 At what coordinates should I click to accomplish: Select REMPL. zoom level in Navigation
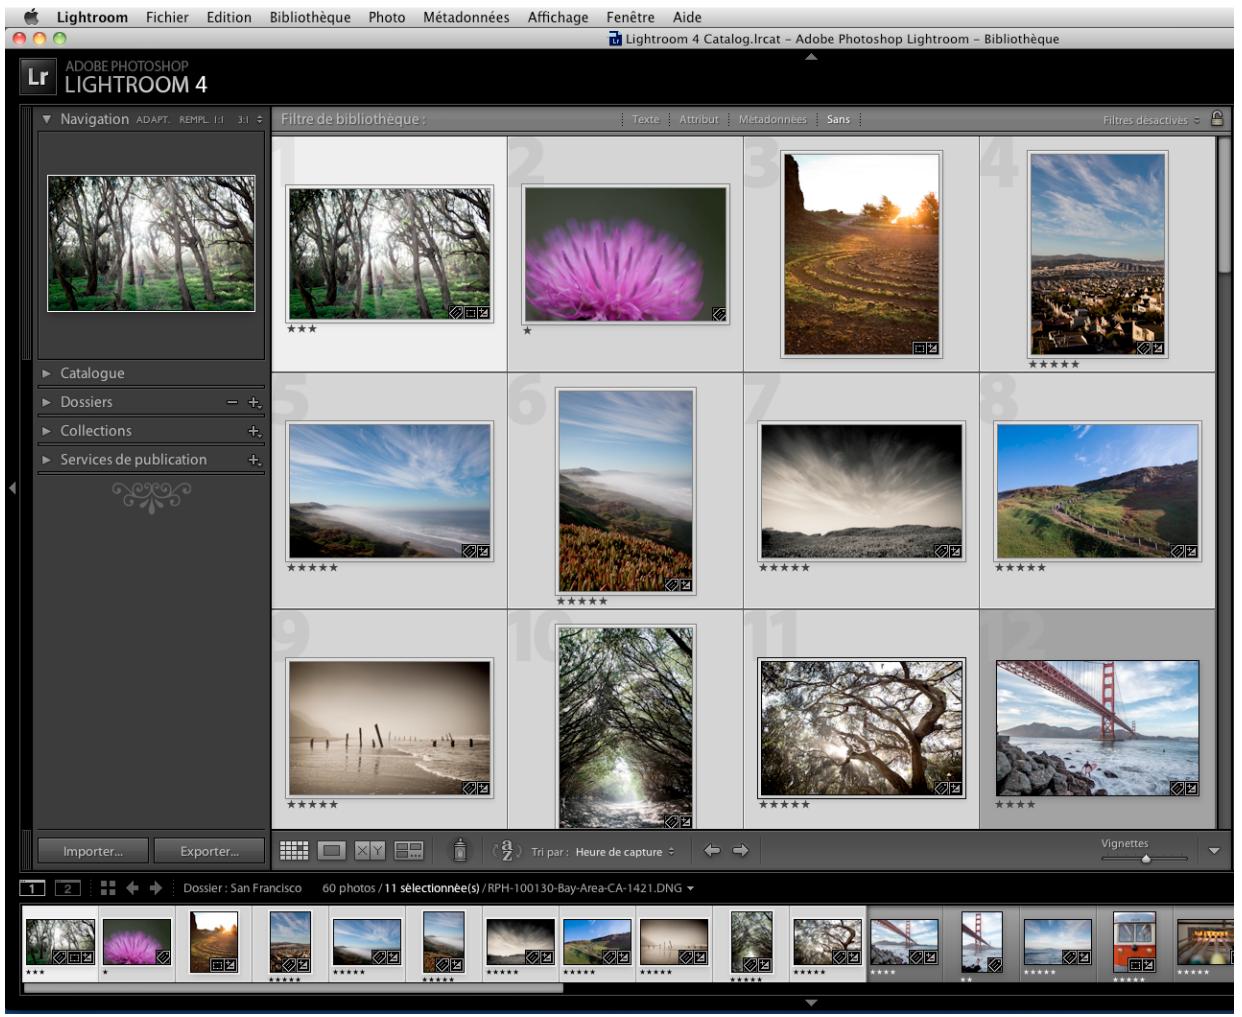193,120
